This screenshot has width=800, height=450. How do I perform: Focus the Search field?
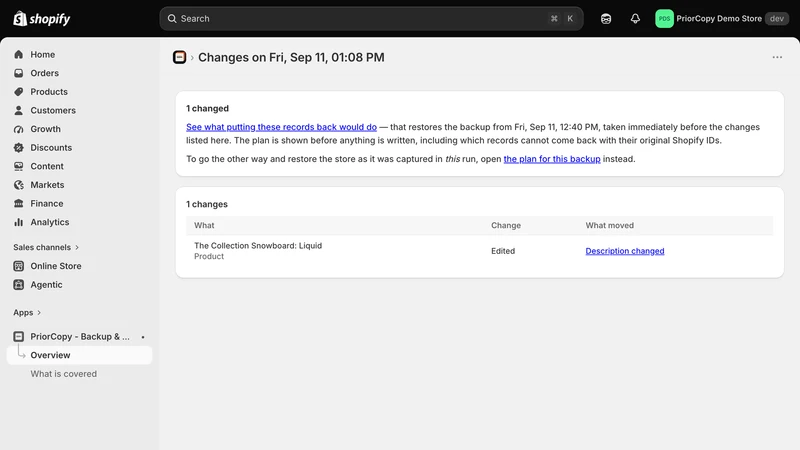pos(371,19)
